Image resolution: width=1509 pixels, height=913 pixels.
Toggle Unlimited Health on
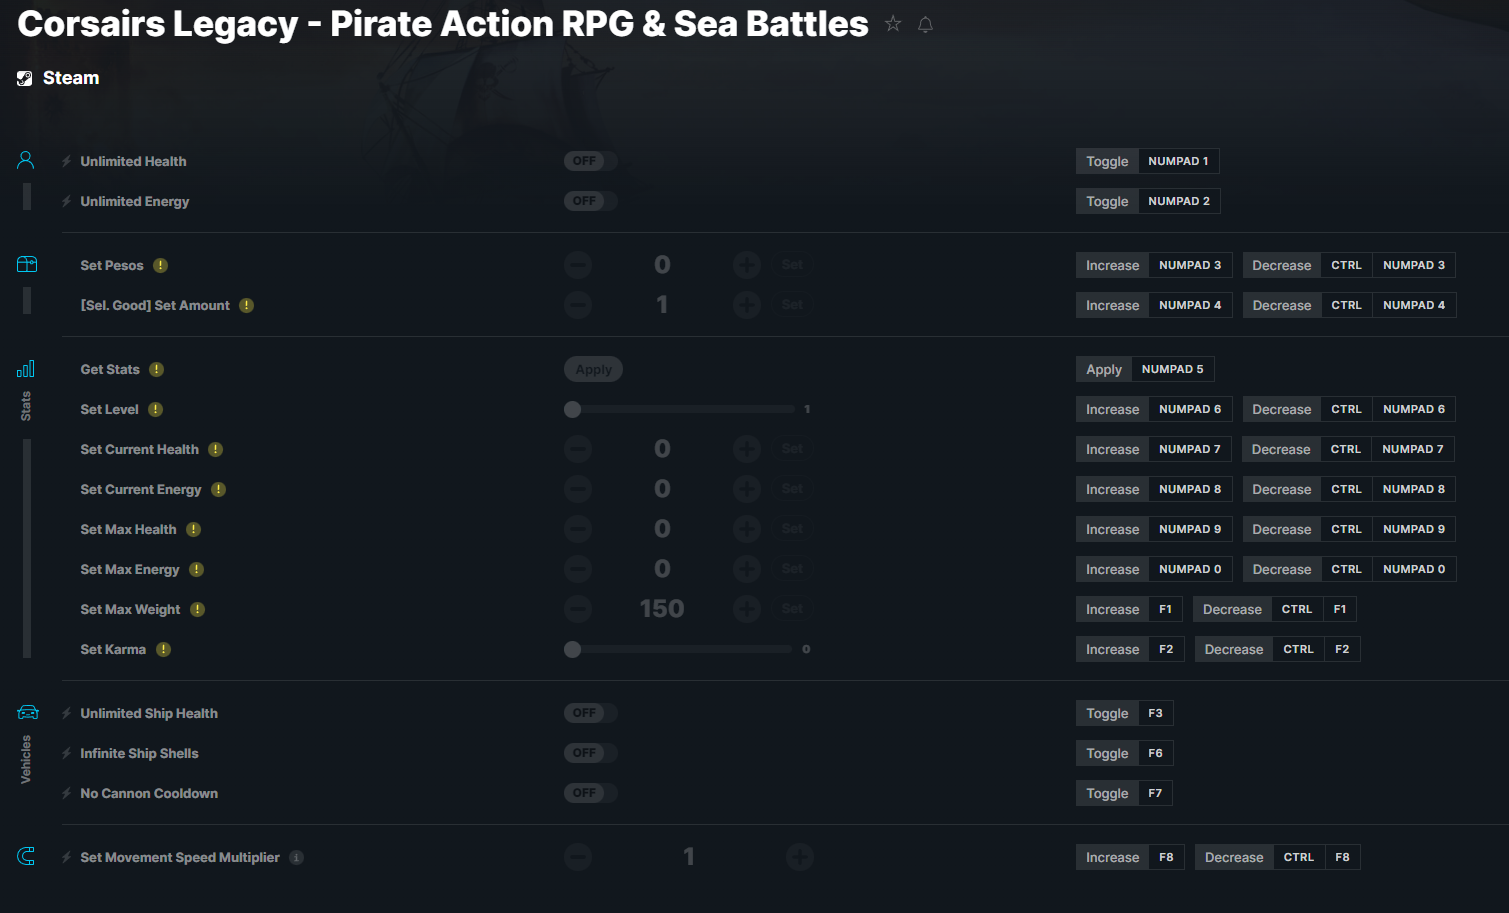tap(590, 161)
